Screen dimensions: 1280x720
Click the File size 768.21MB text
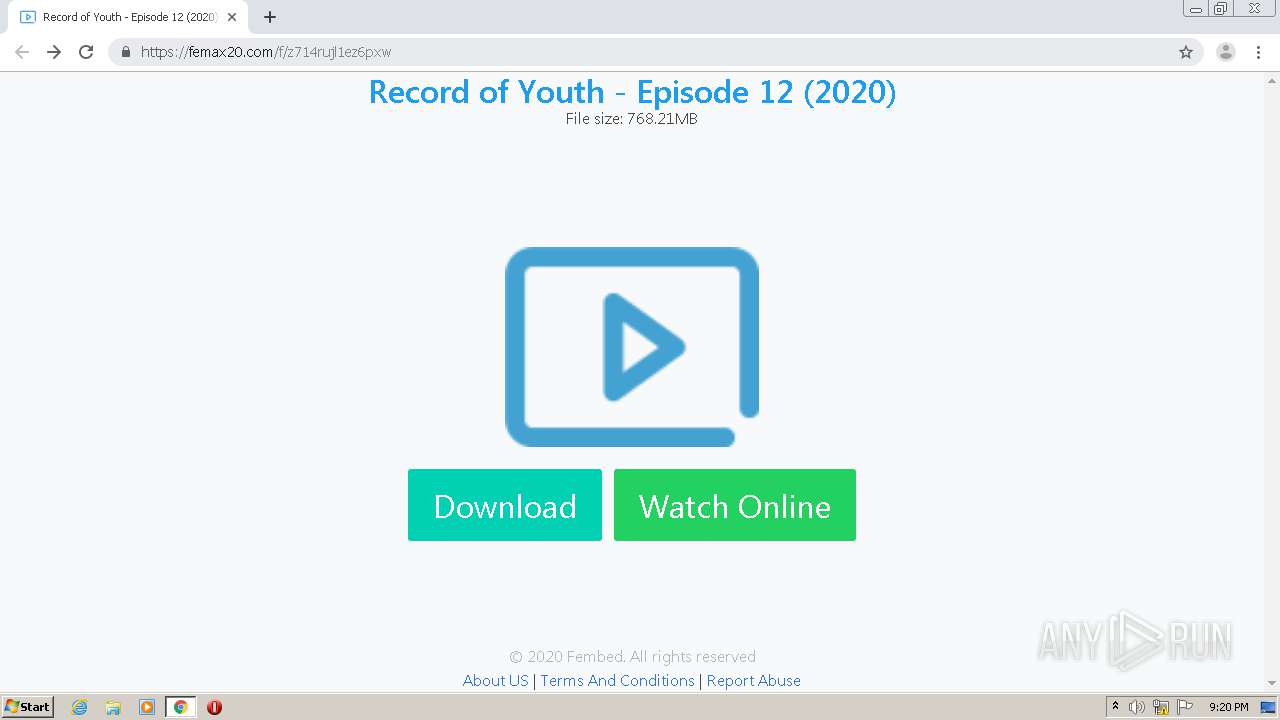[x=632, y=119]
